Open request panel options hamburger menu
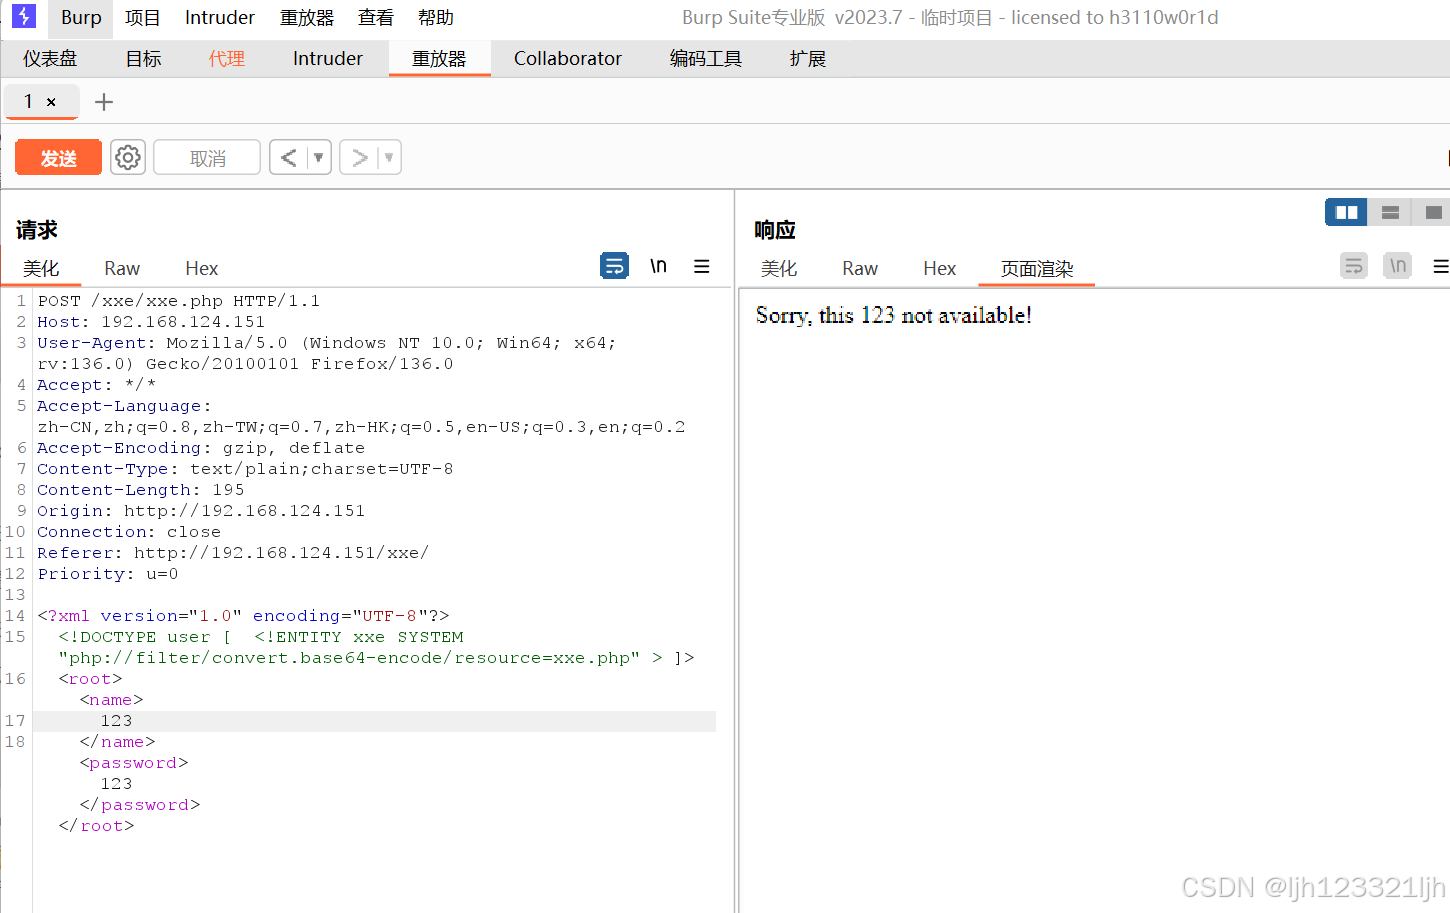Image resolution: width=1450 pixels, height=913 pixels. (702, 266)
